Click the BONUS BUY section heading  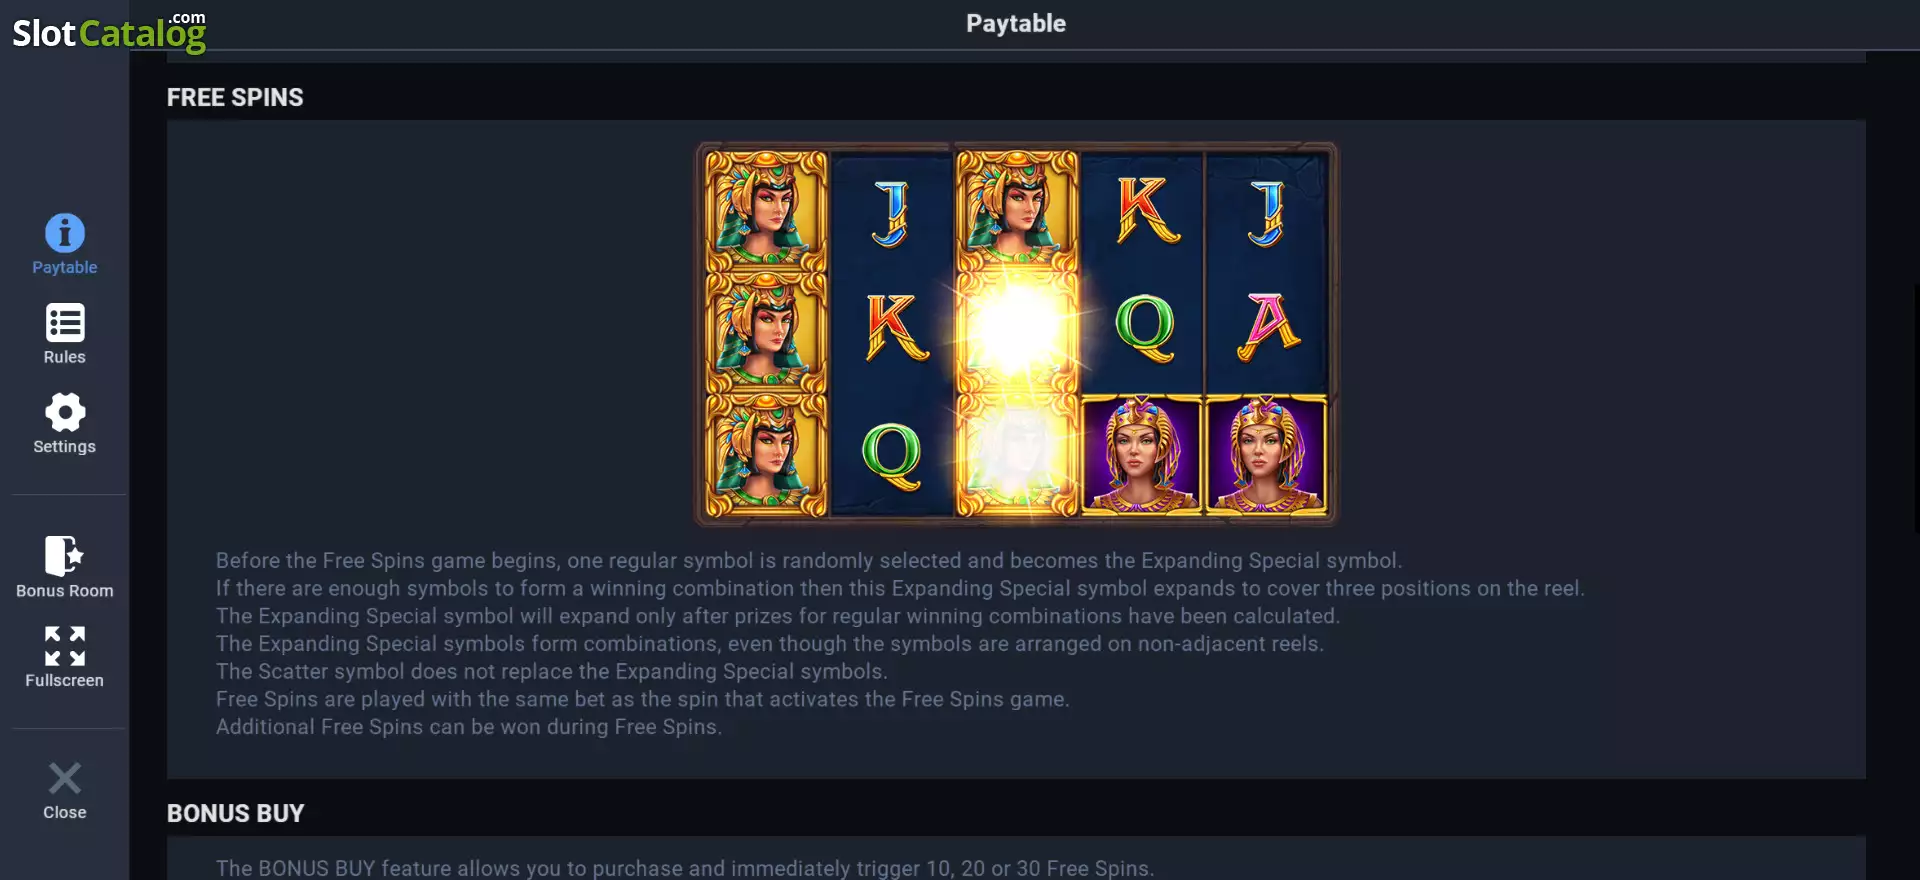[236, 813]
